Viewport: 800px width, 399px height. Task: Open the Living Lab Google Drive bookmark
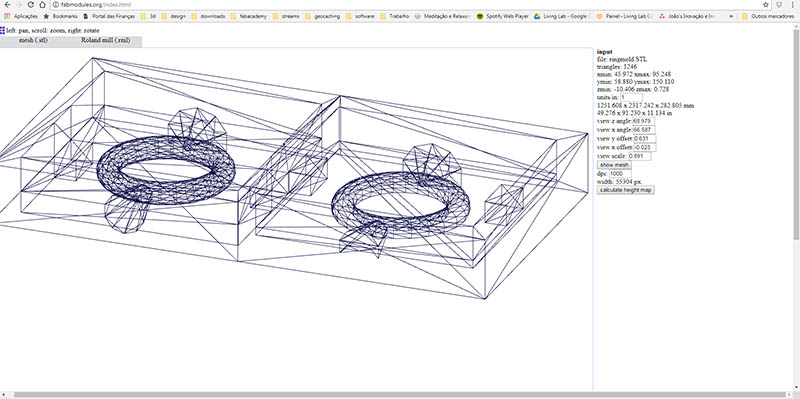point(562,16)
